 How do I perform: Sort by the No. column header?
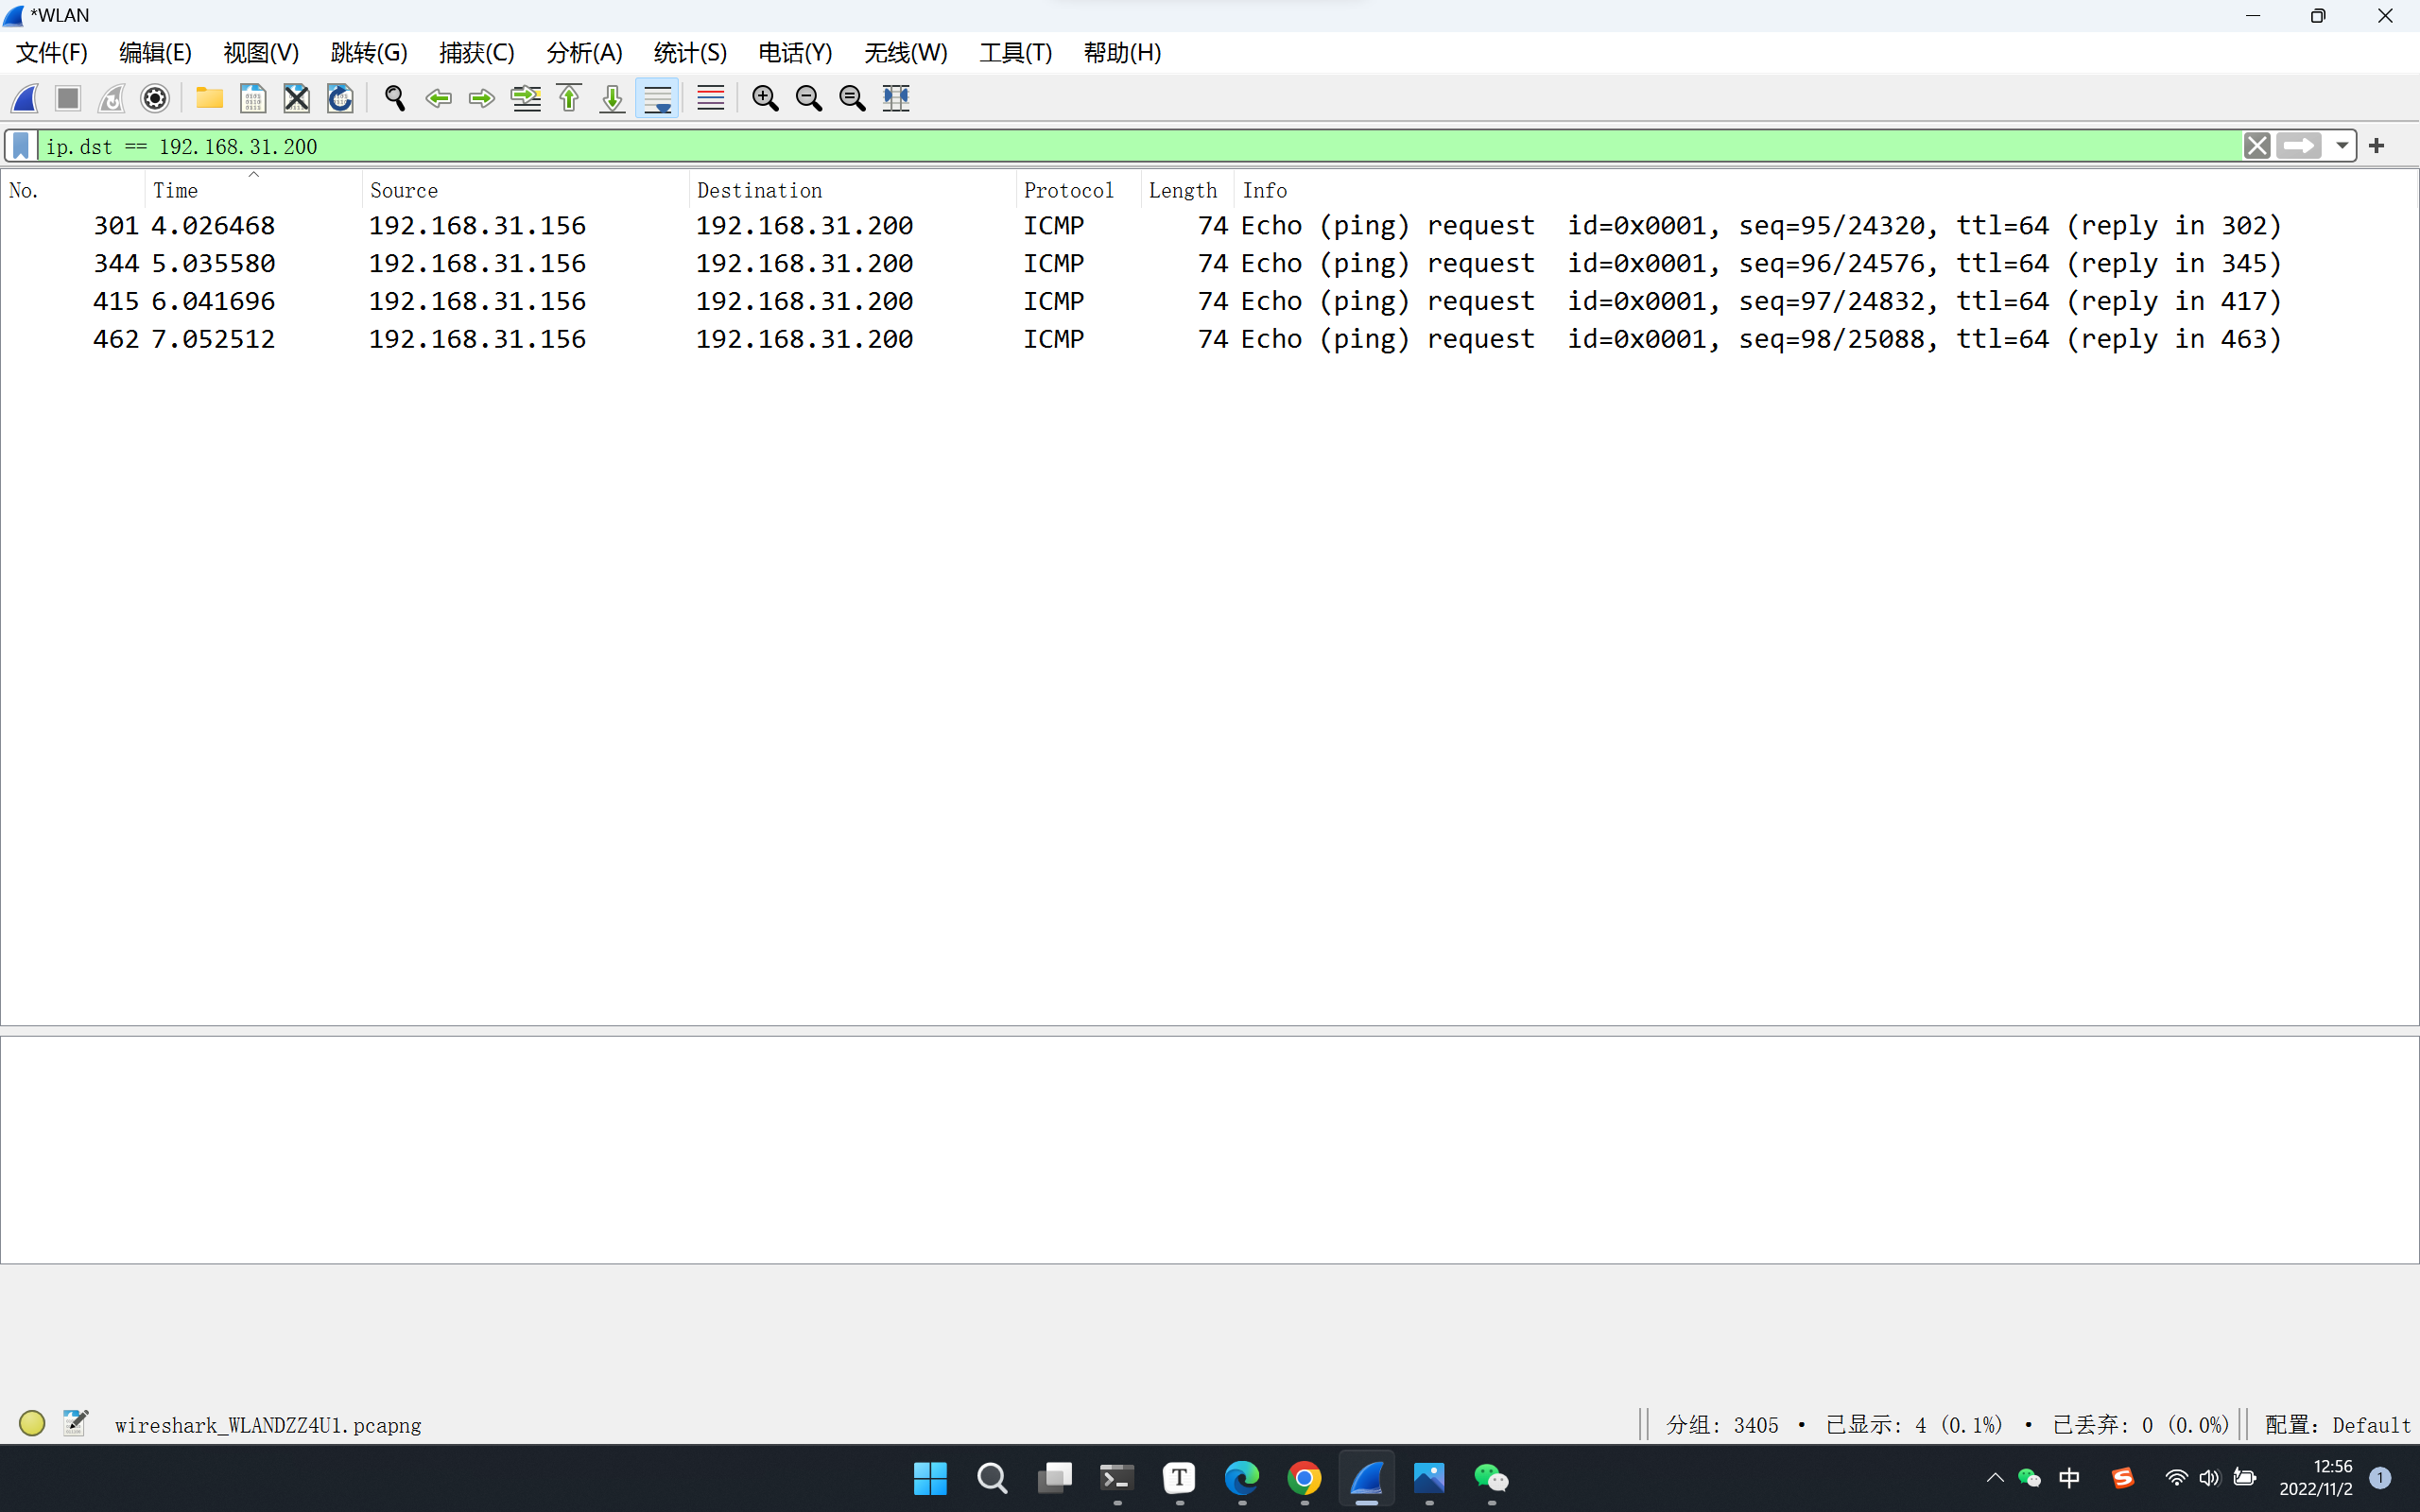pyautogui.click(x=73, y=190)
